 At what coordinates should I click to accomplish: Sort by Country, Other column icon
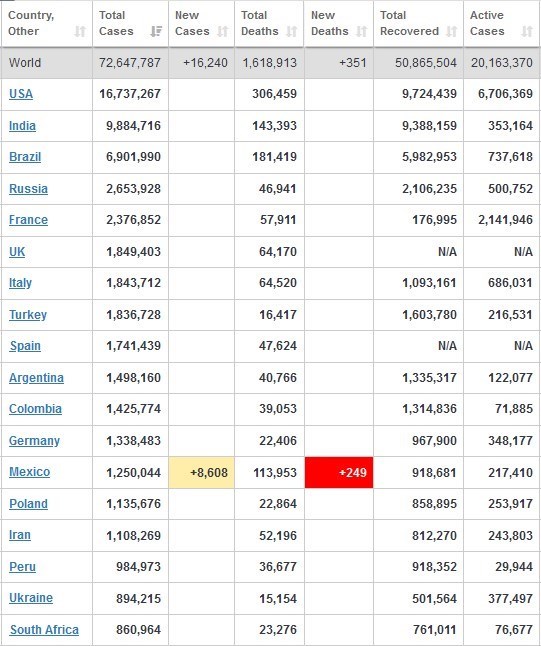[x=80, y=31]
